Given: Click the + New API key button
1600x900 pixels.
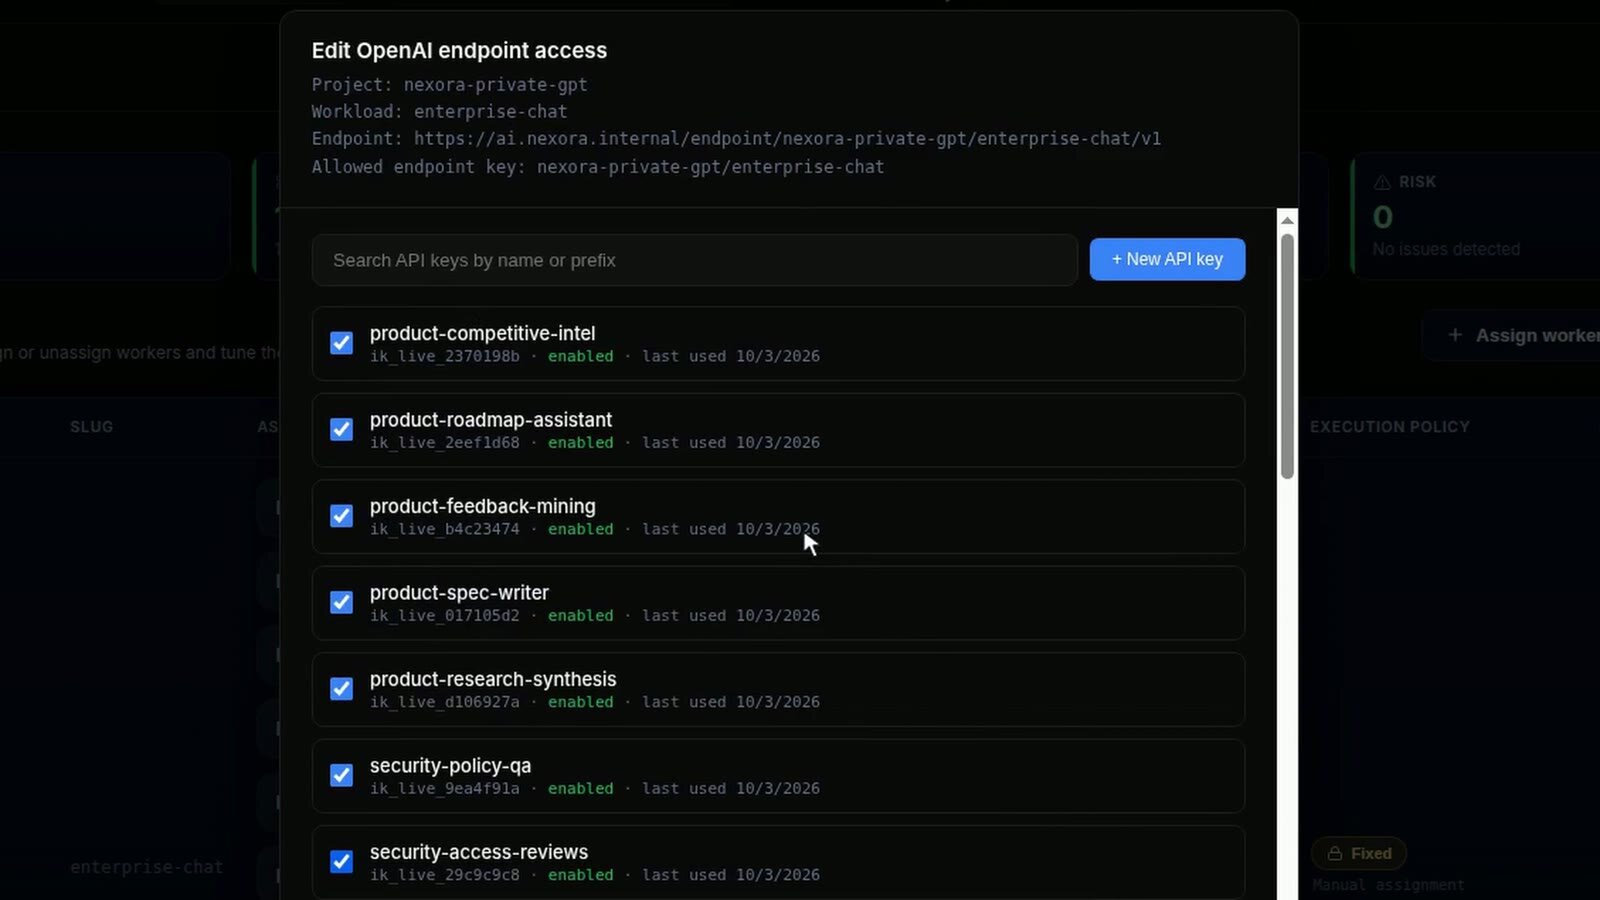Looking at the screenshot, I should coord(1167,259).
